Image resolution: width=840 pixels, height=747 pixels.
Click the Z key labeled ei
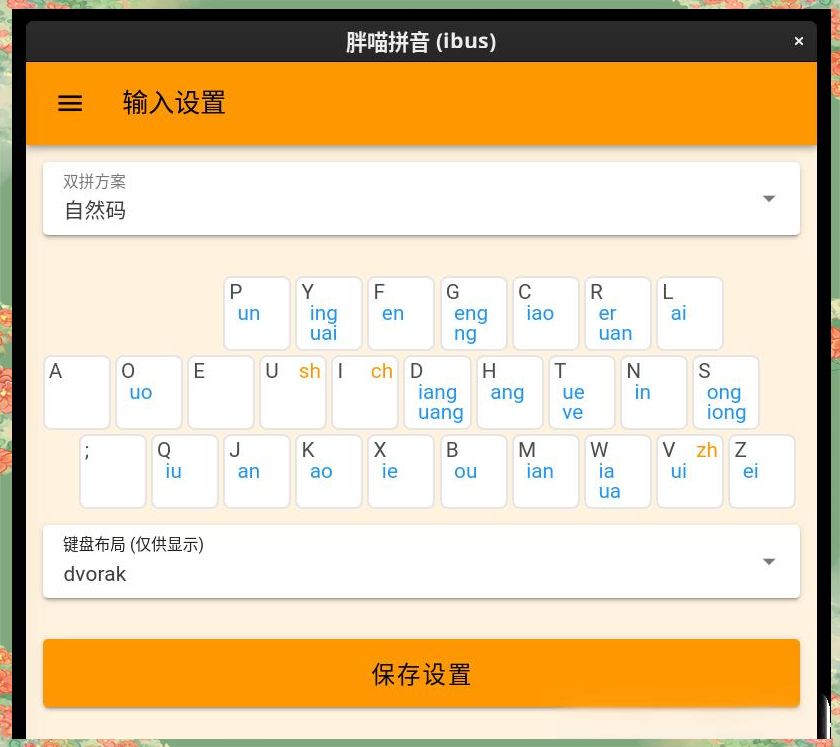click(762, 471)
